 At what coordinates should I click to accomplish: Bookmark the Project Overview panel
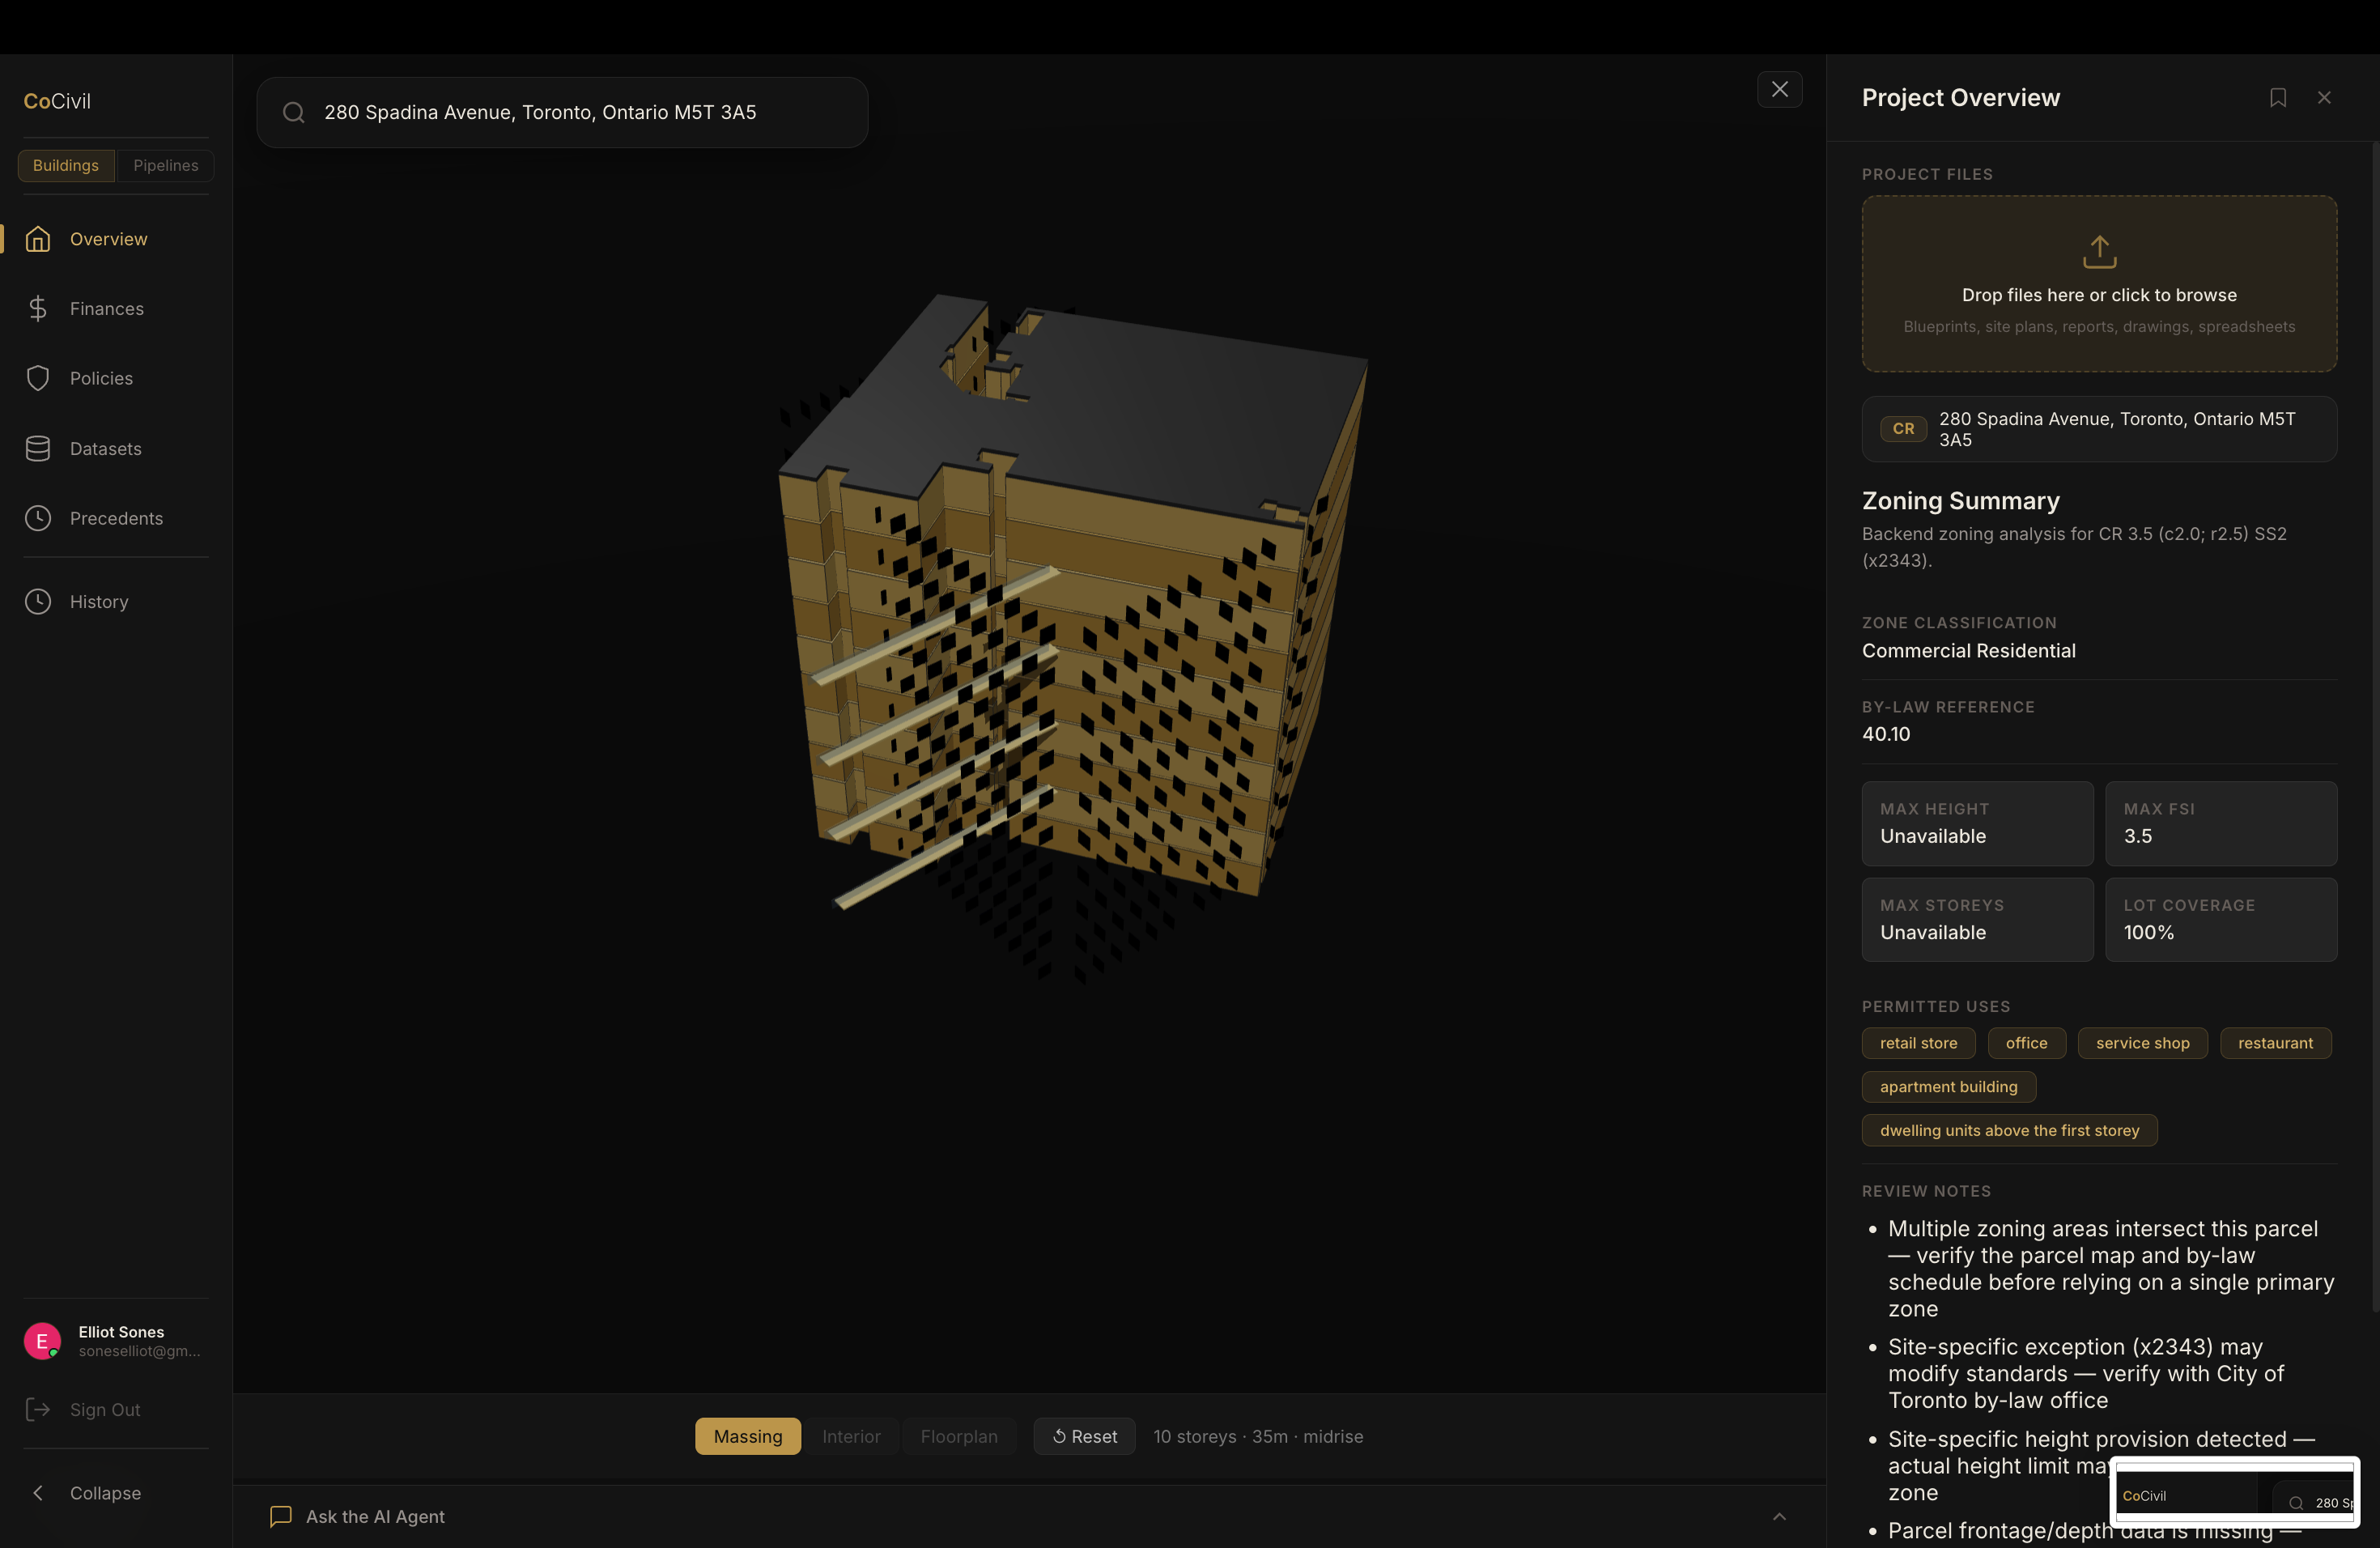[x=2277, y=98]
